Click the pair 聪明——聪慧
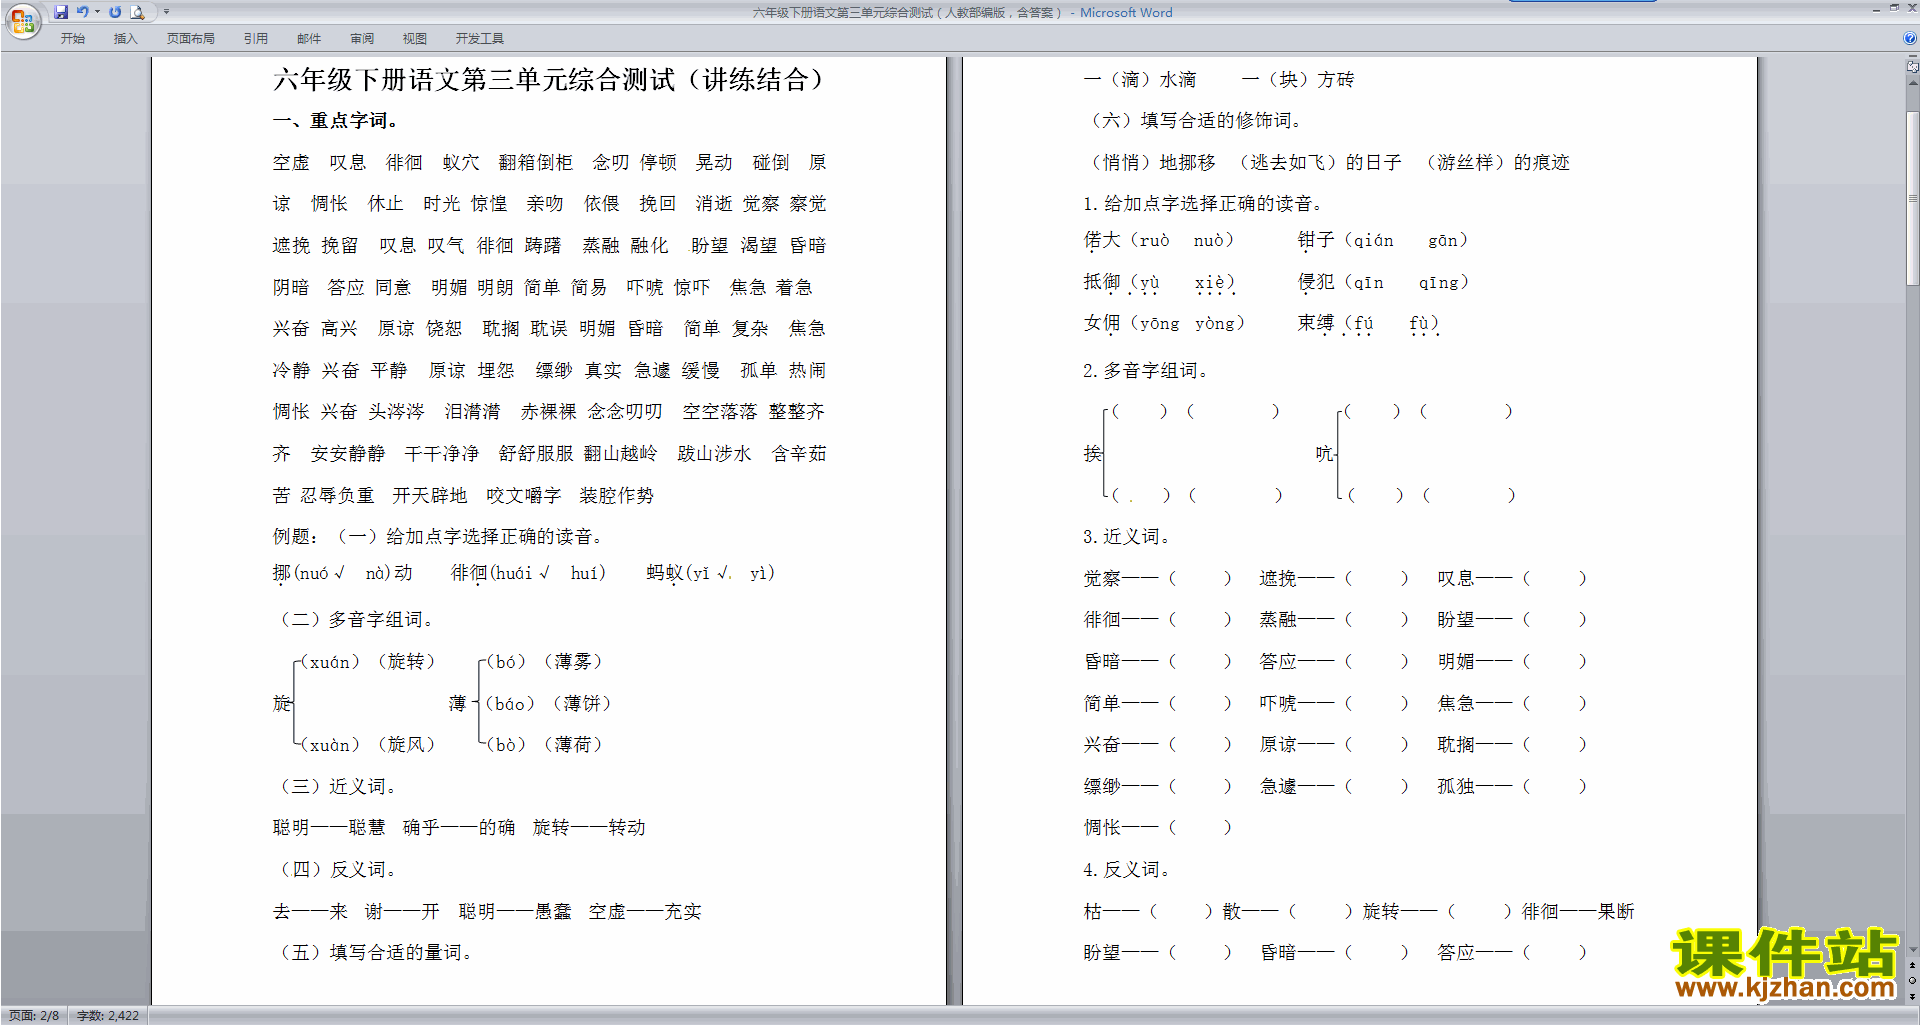Image resolution: width=1920 pixels, height=1025 pixels. (x=329, y=828)
